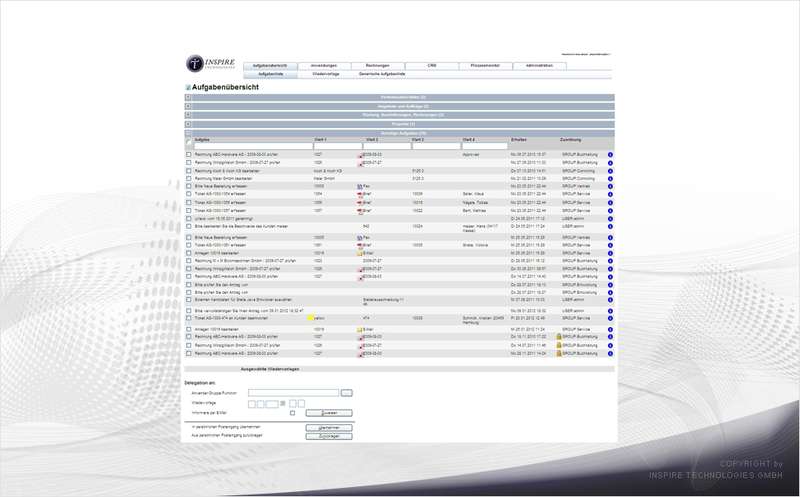The height and width of the screenshot is (497, 800).
Task: Click E-Mail icon in Anlagen row dated 25.05.2011
Action: click(360, 253)
